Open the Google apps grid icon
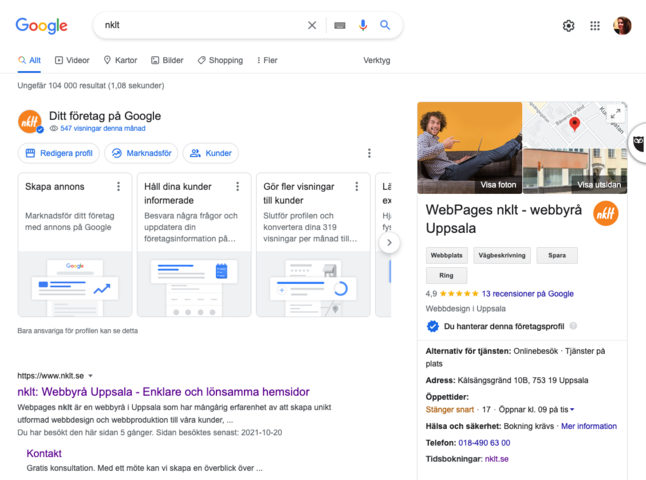 [x=595, y=26]
